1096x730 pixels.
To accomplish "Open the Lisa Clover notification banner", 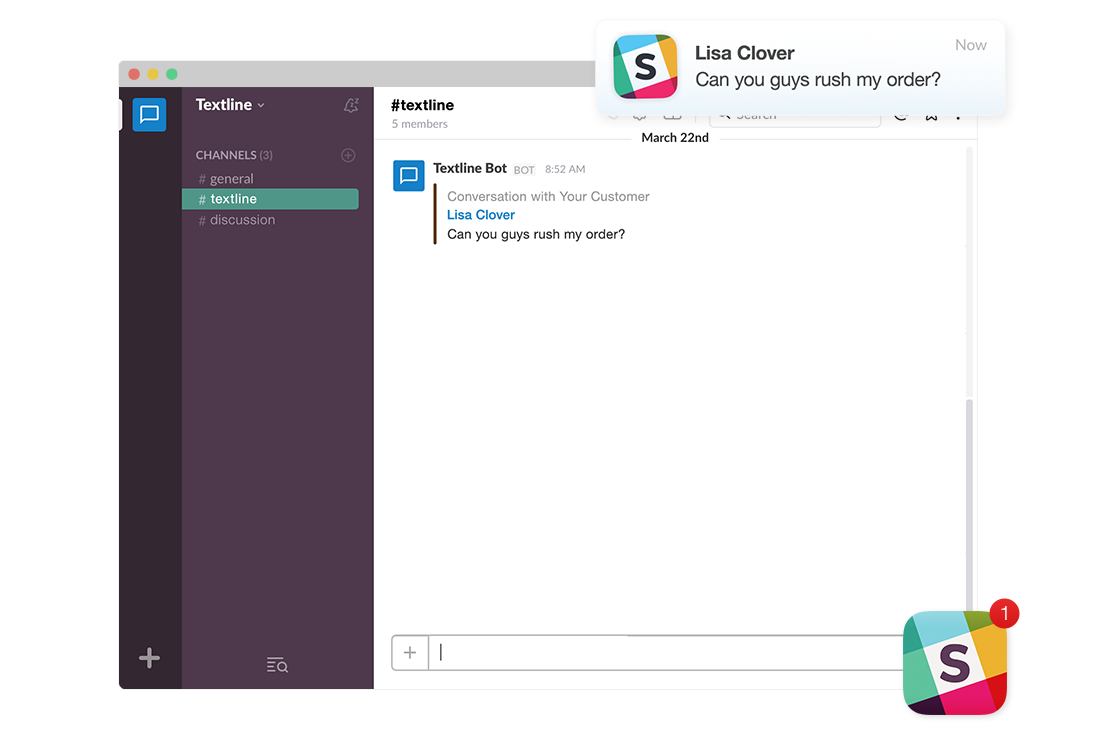I will [x=800, y=67].
